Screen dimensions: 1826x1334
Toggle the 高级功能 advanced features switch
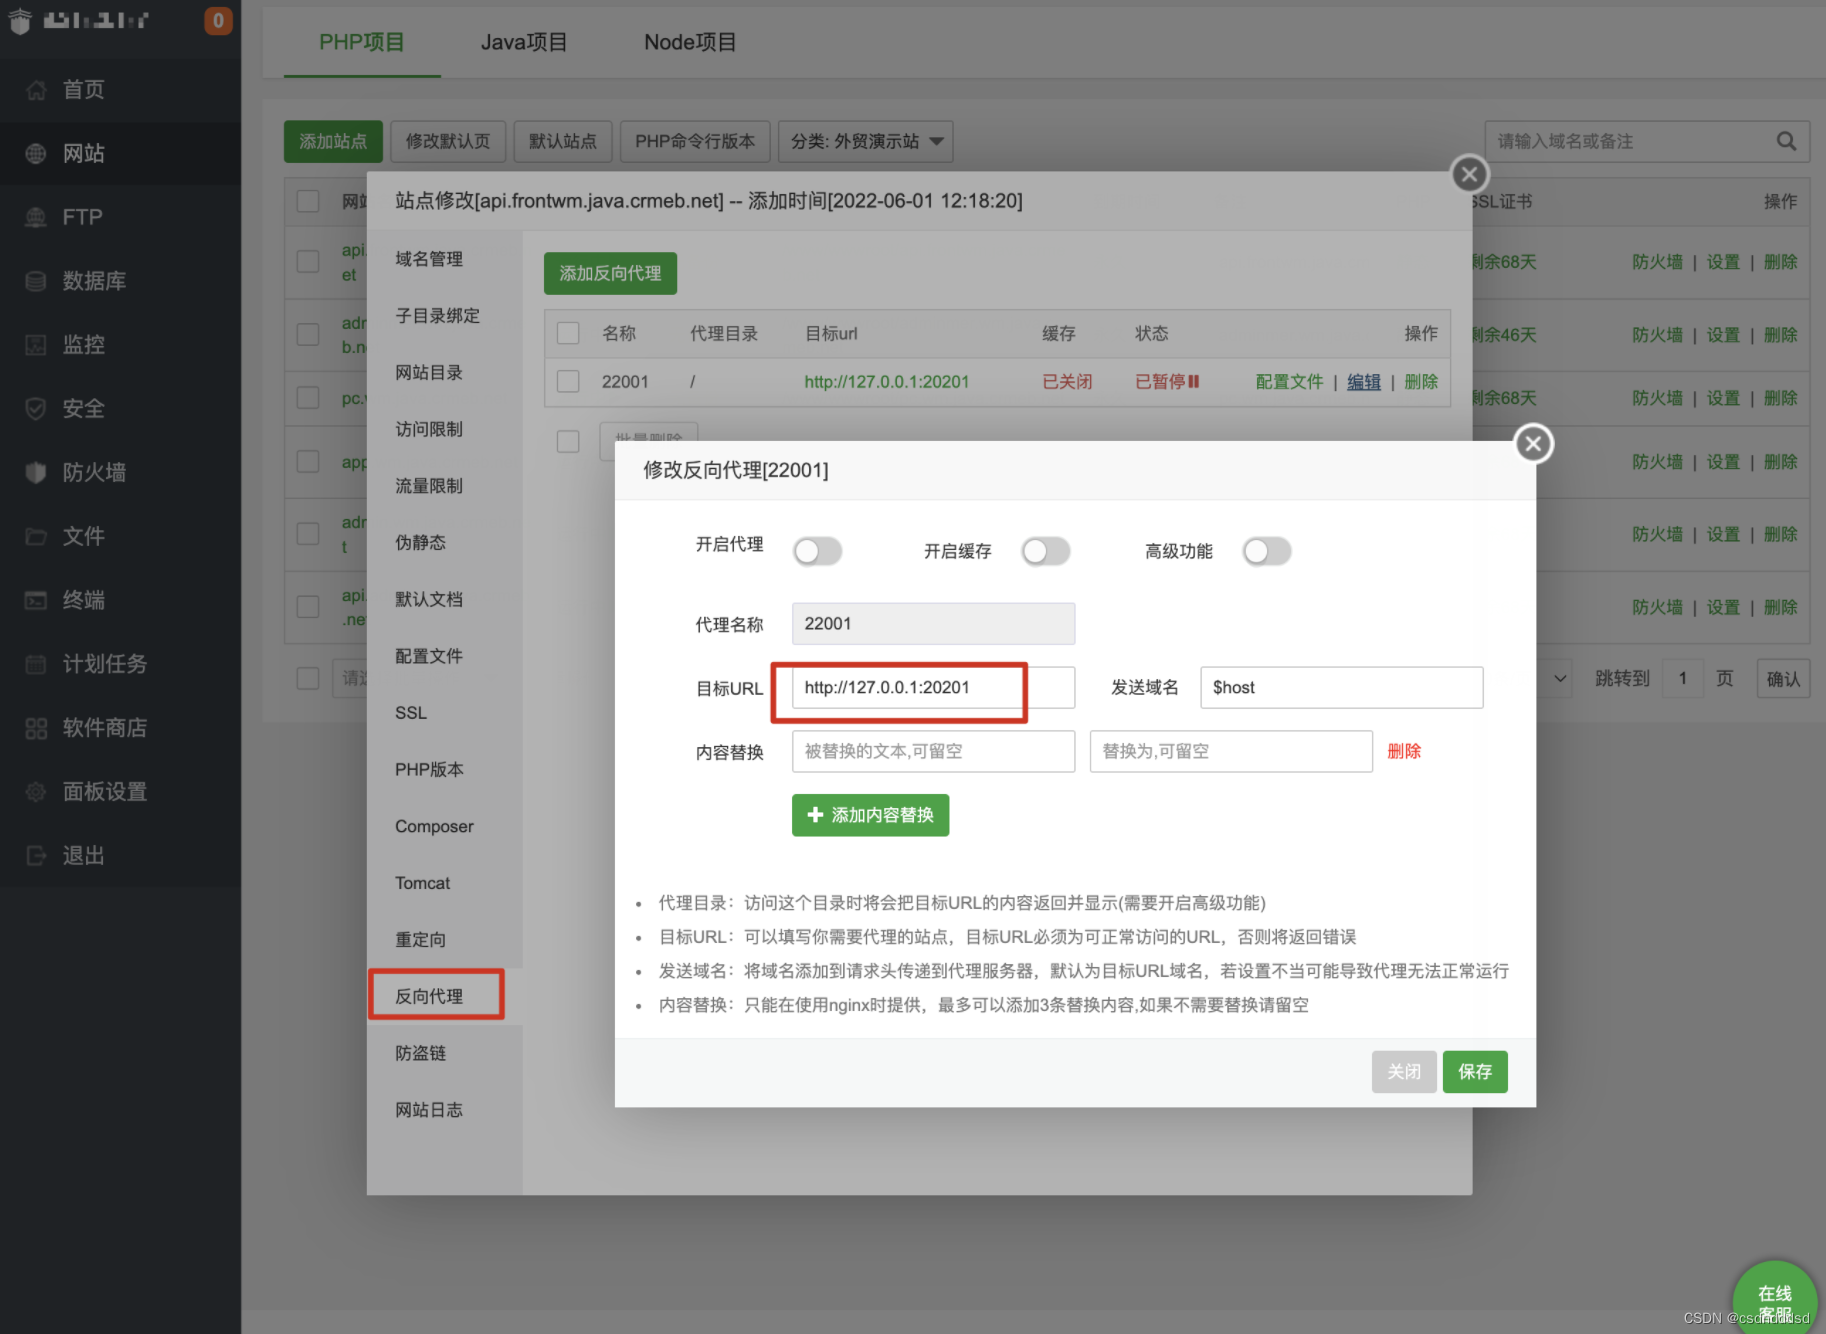tap(1267, 551)
